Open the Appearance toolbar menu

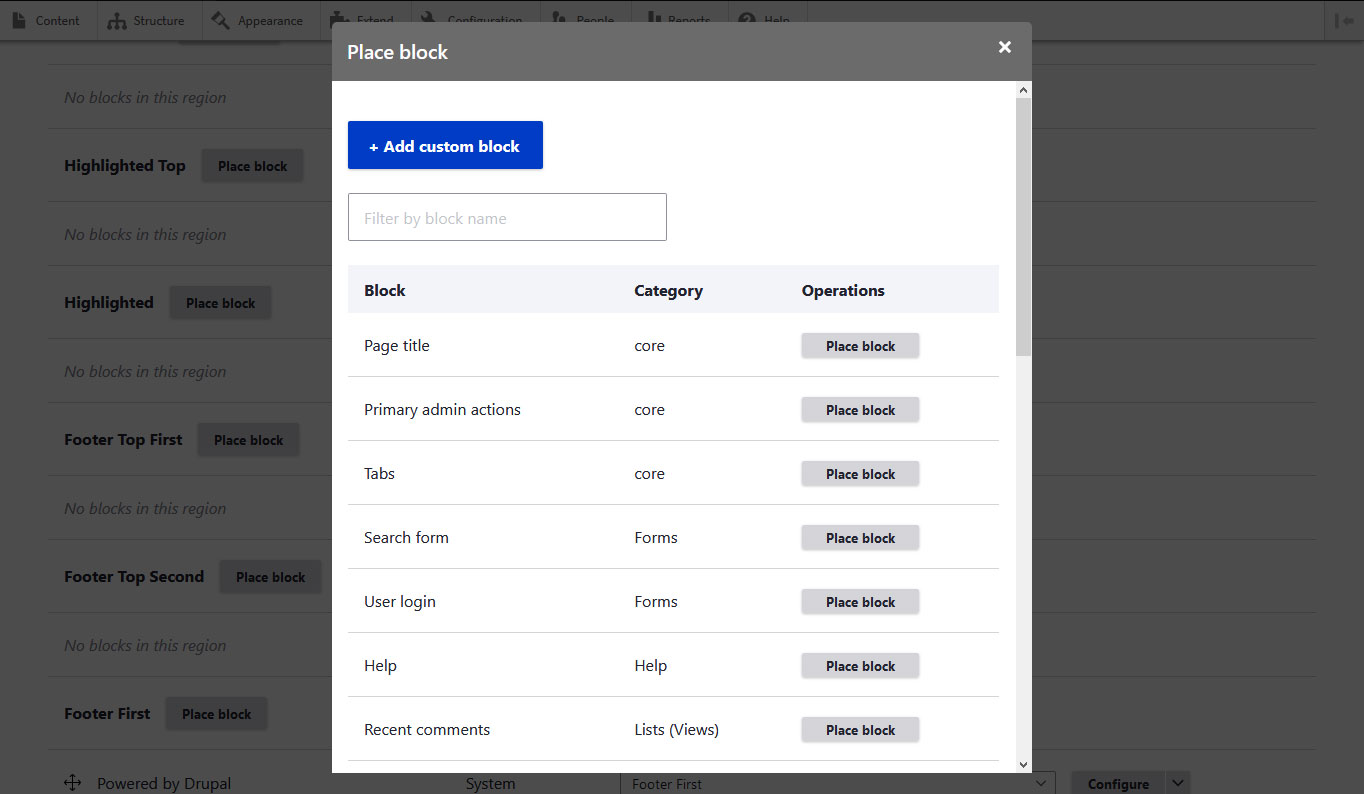click(x=260, y=20)
